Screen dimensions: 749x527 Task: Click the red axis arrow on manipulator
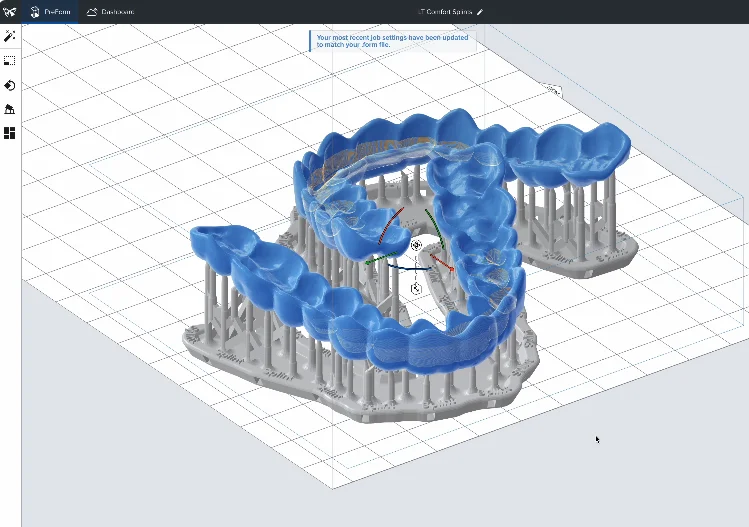tap(443, 264)
